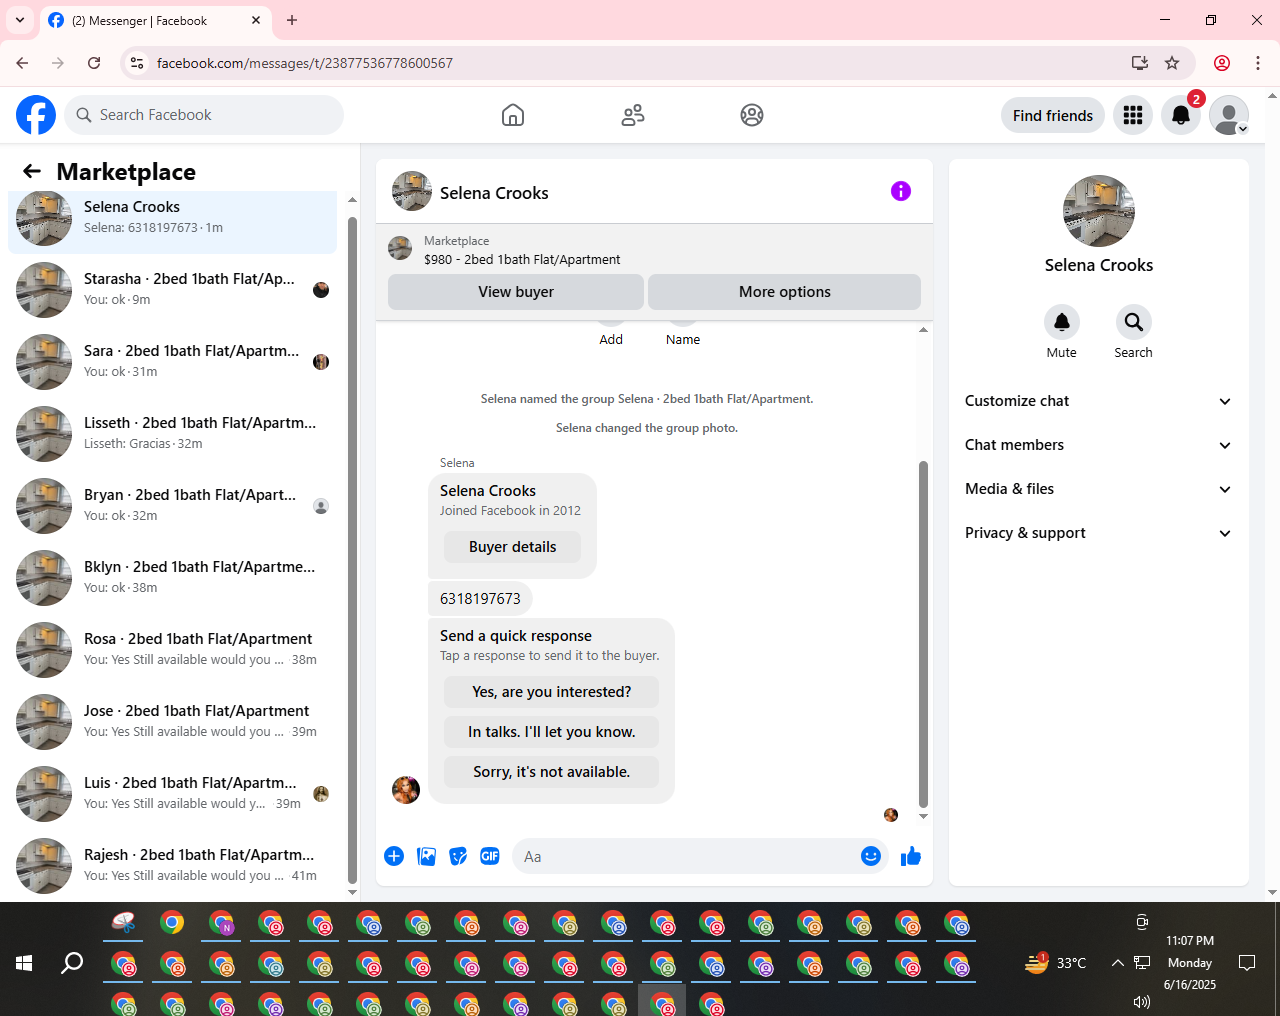Click the chat messages scrollbar
The height and width of the screenshot is (1016, 1280).
(x=923, y=634)
